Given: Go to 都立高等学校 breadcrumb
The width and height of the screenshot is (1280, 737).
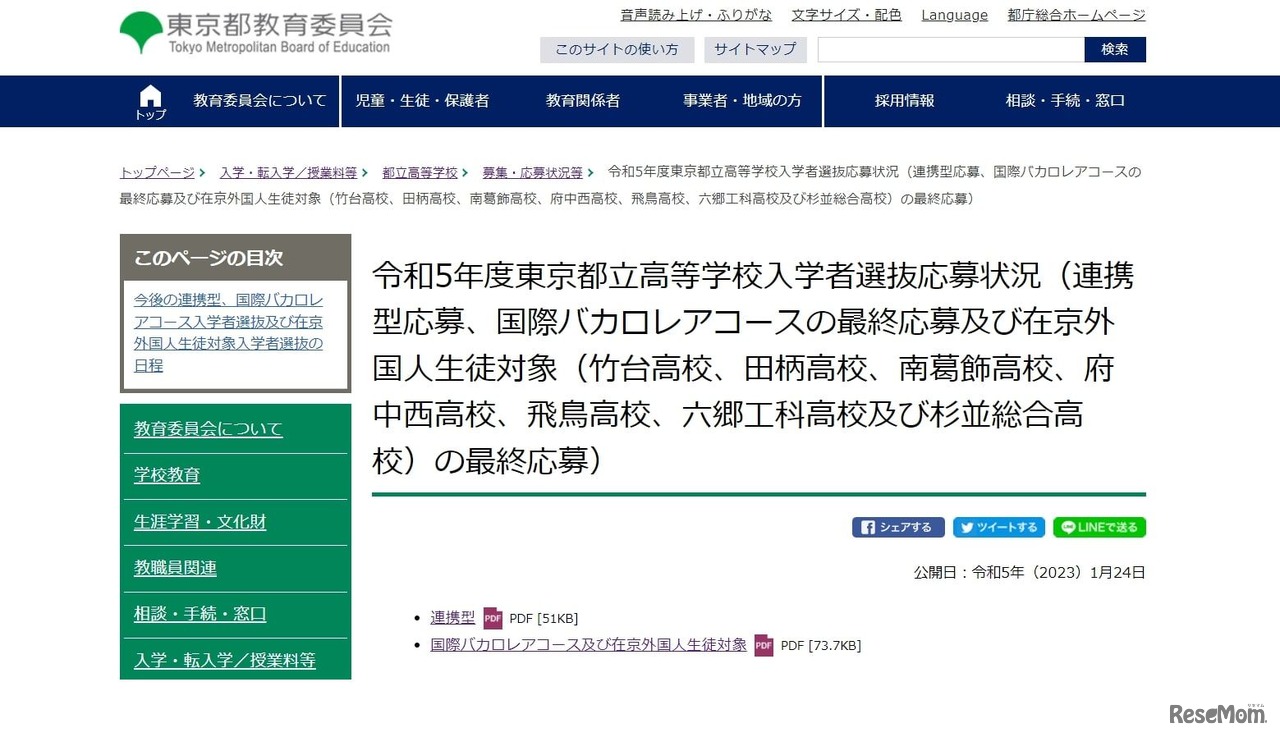Looking at the screenshot, I should coord(420,173).
